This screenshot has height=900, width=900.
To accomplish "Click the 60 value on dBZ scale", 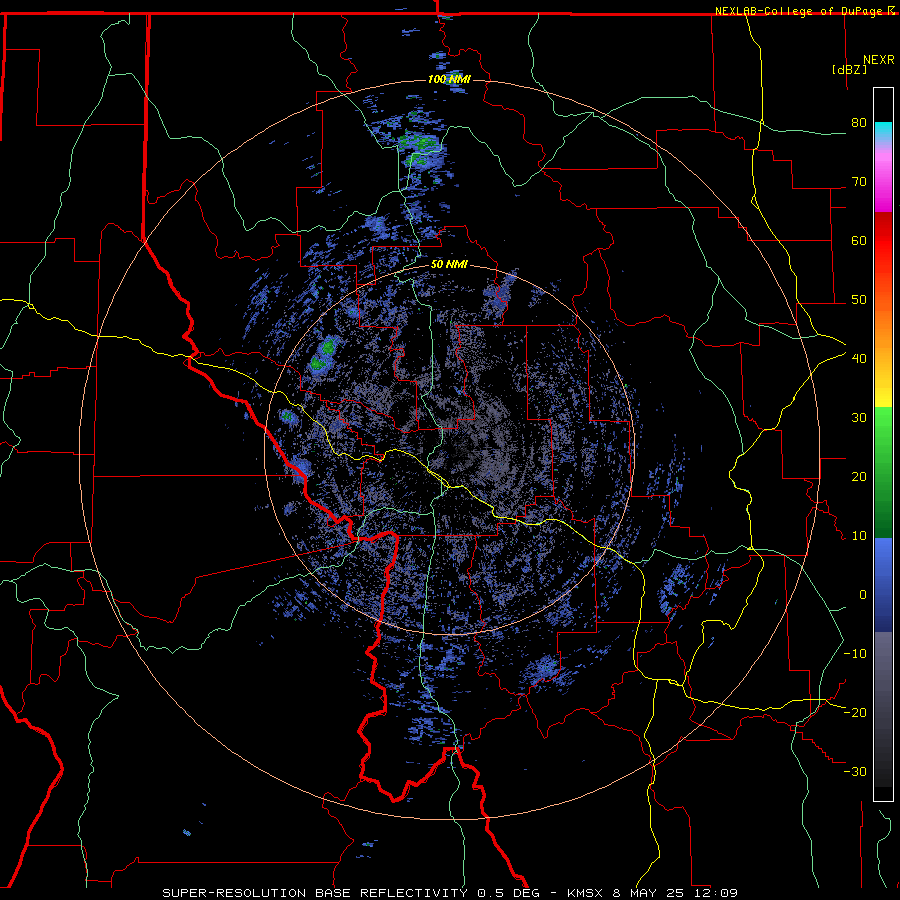I will click(x=859, y=240).
